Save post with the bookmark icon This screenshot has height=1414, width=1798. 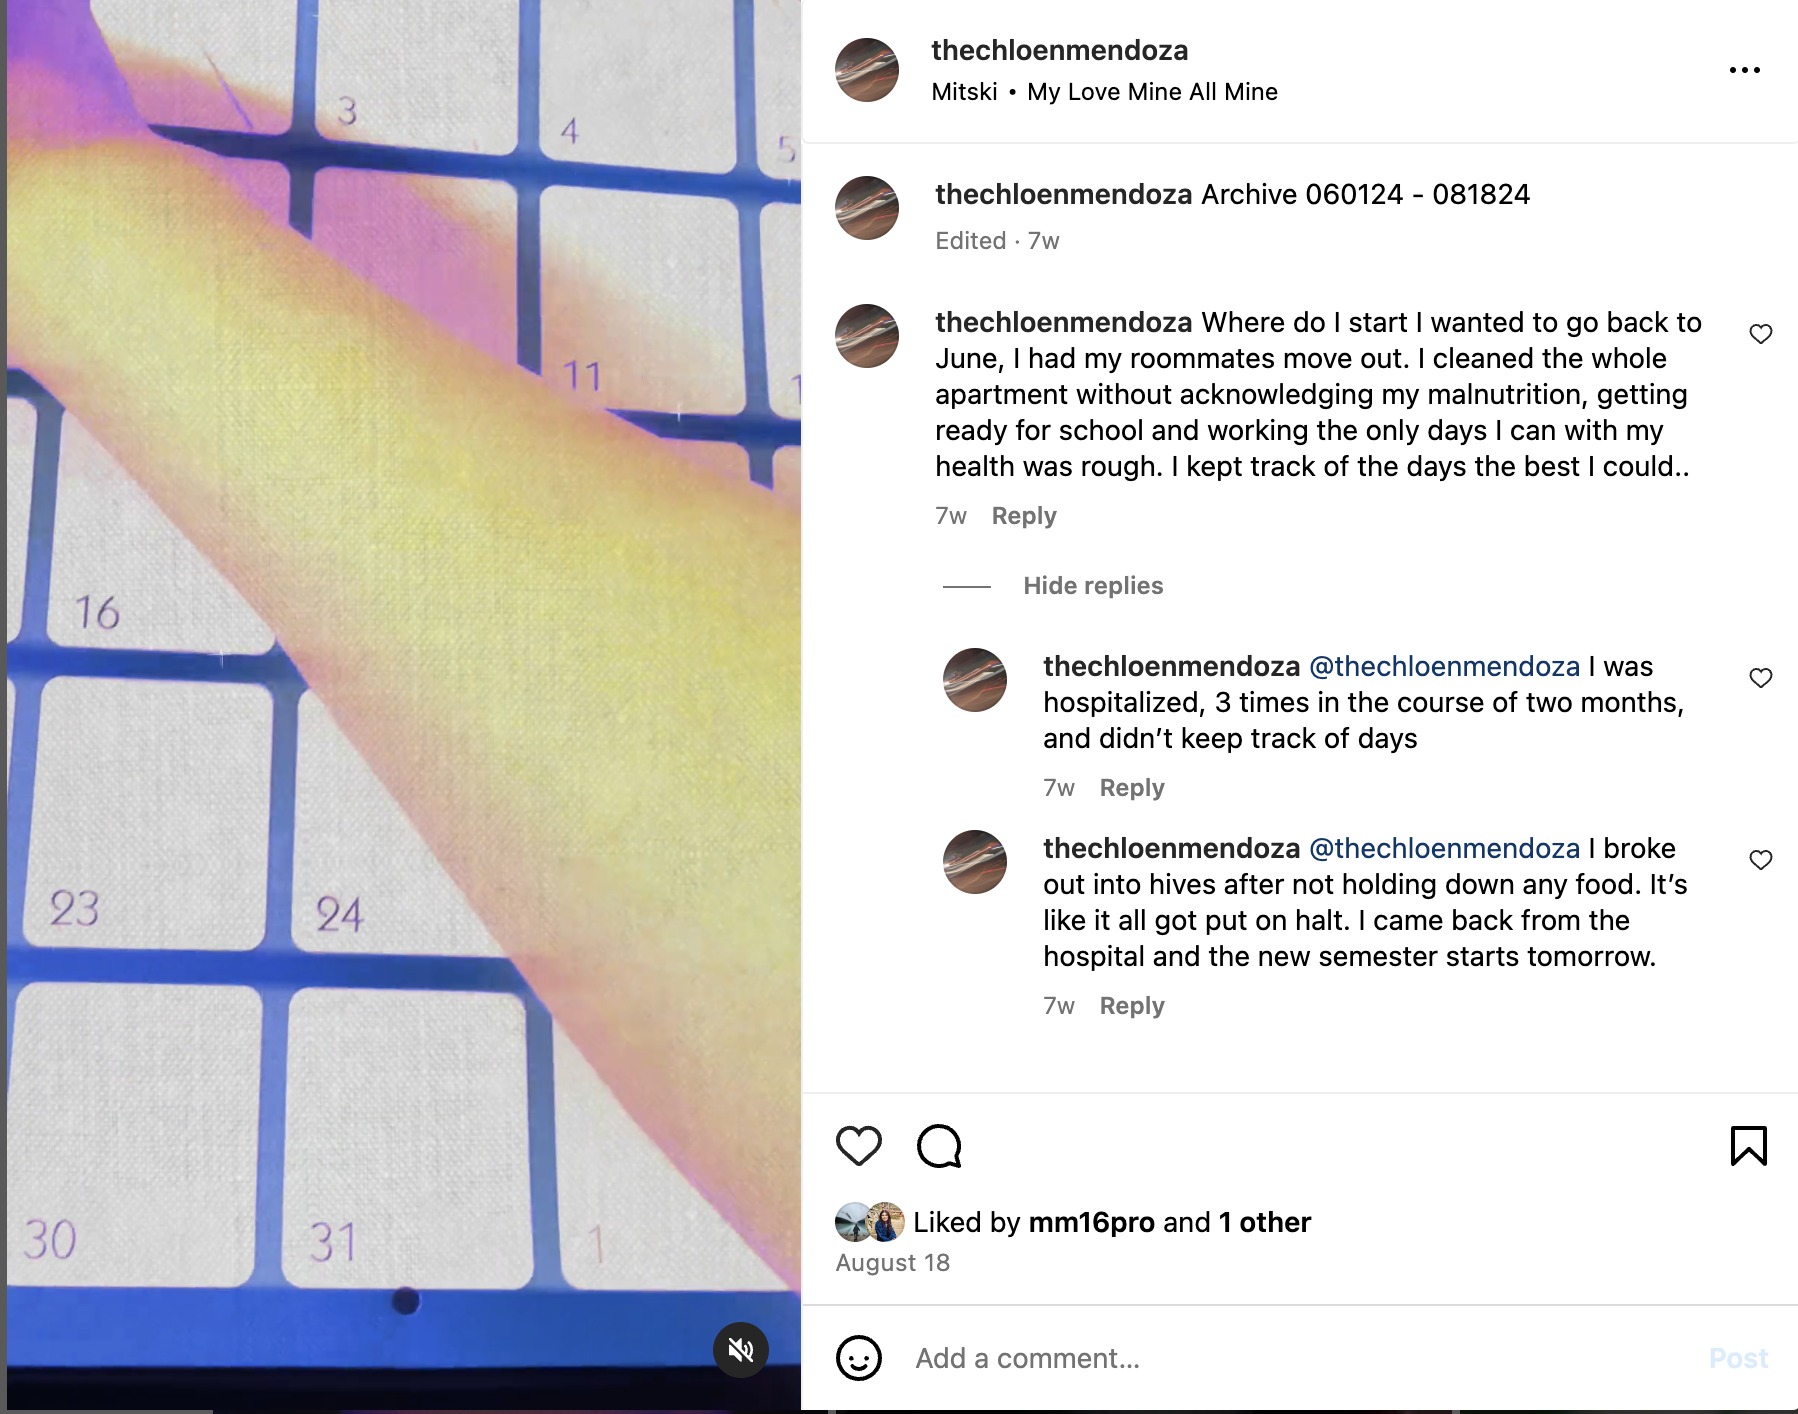[1748, 1146]
